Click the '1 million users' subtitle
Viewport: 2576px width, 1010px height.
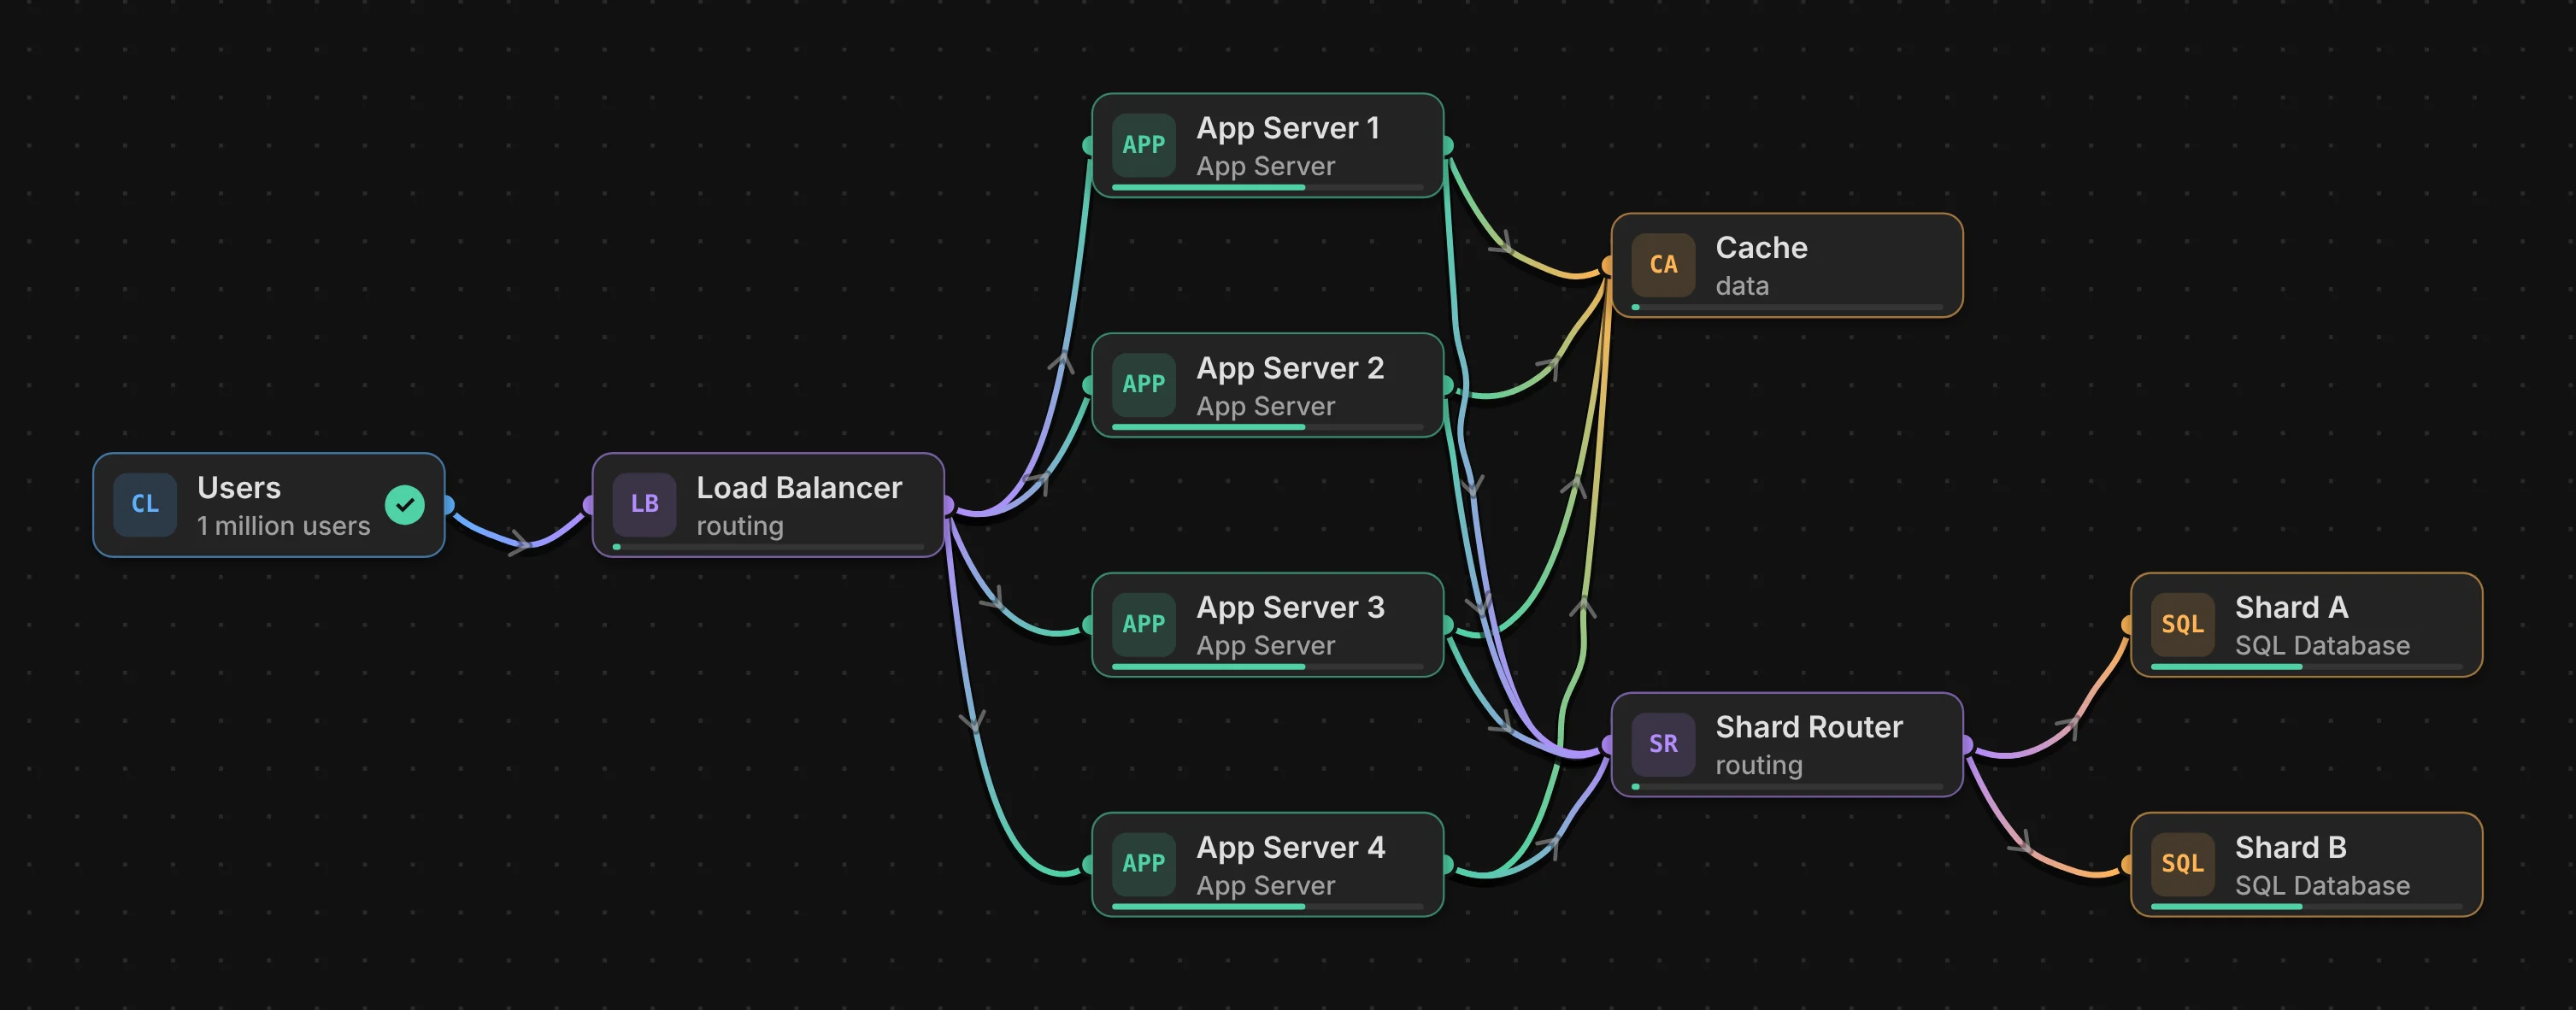(283, 526)
